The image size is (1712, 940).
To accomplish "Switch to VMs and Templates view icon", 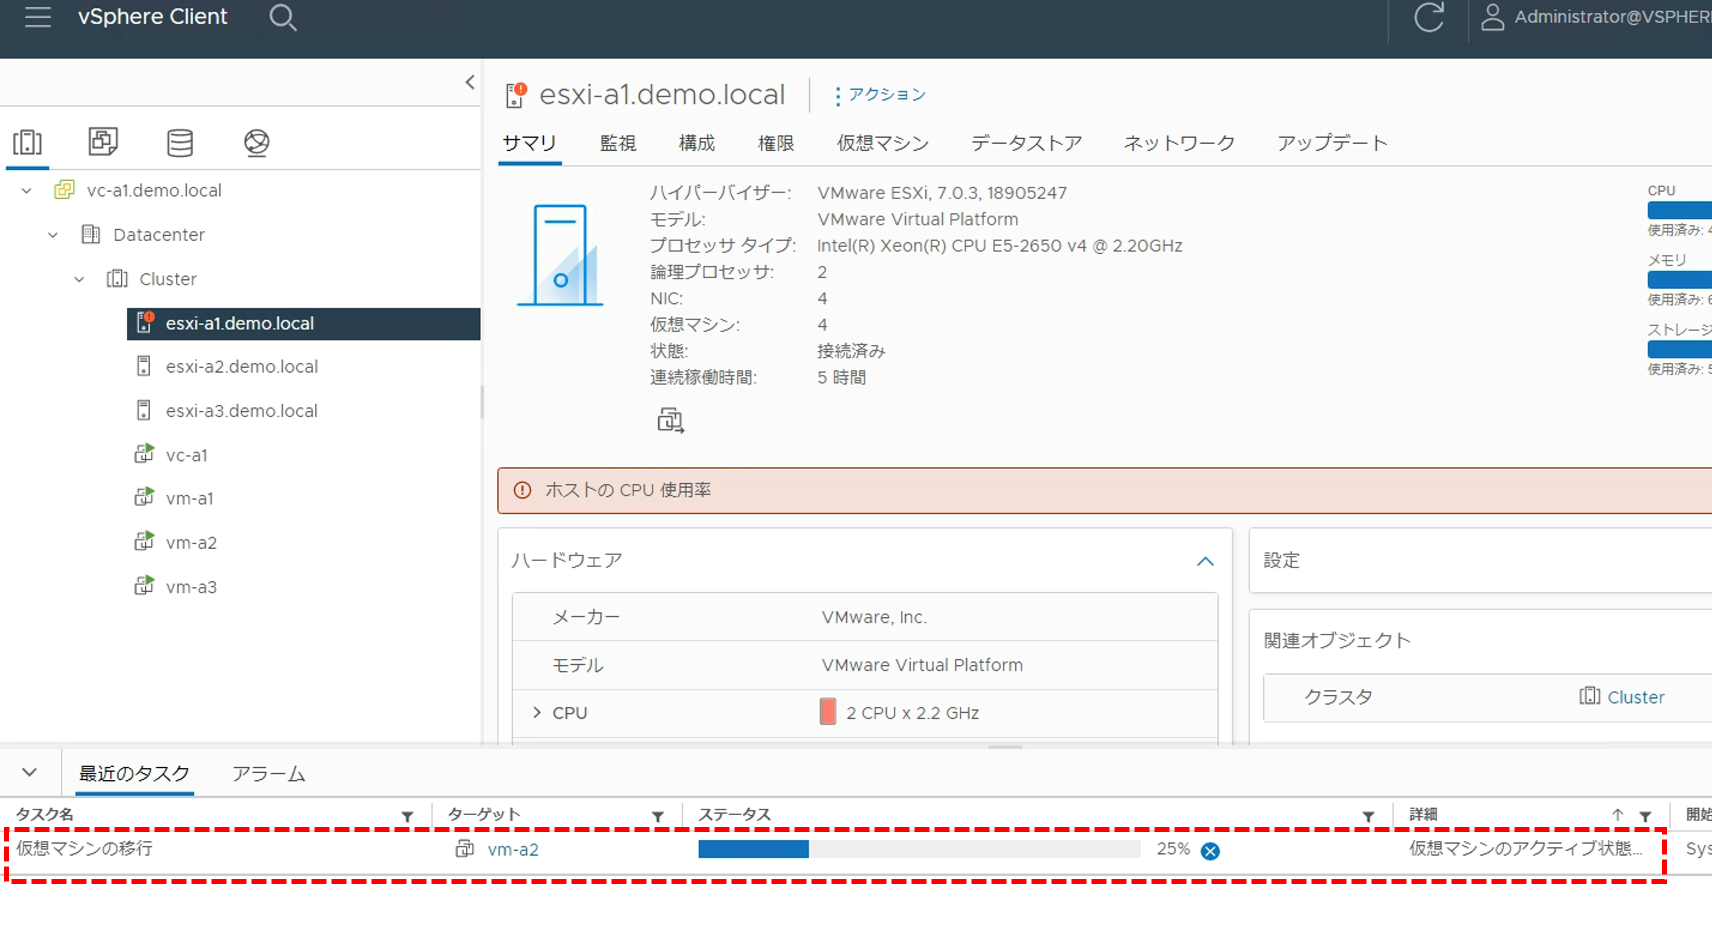I will tap(103, 142).
